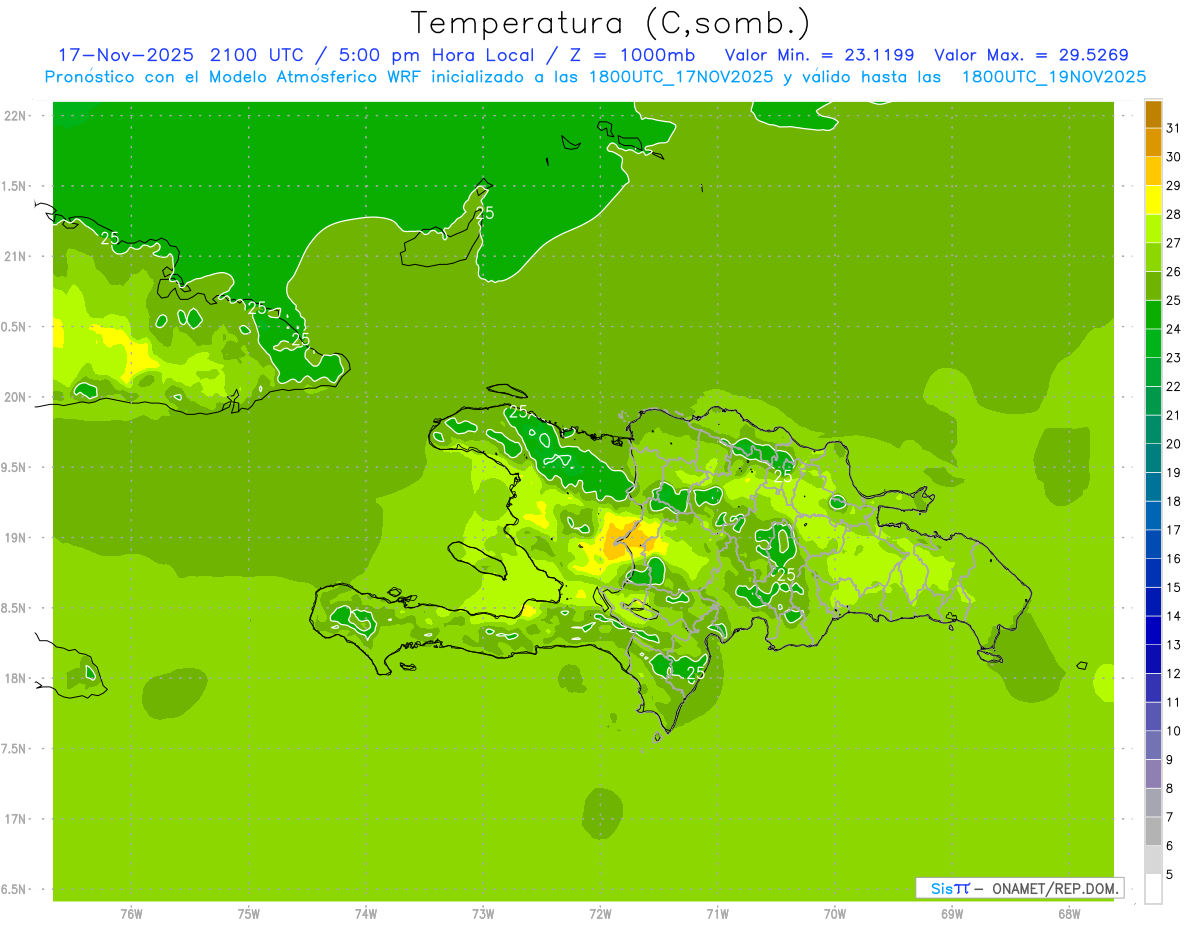
Task: Click the "8" label on the color scale
Action: click(1170, 789)
